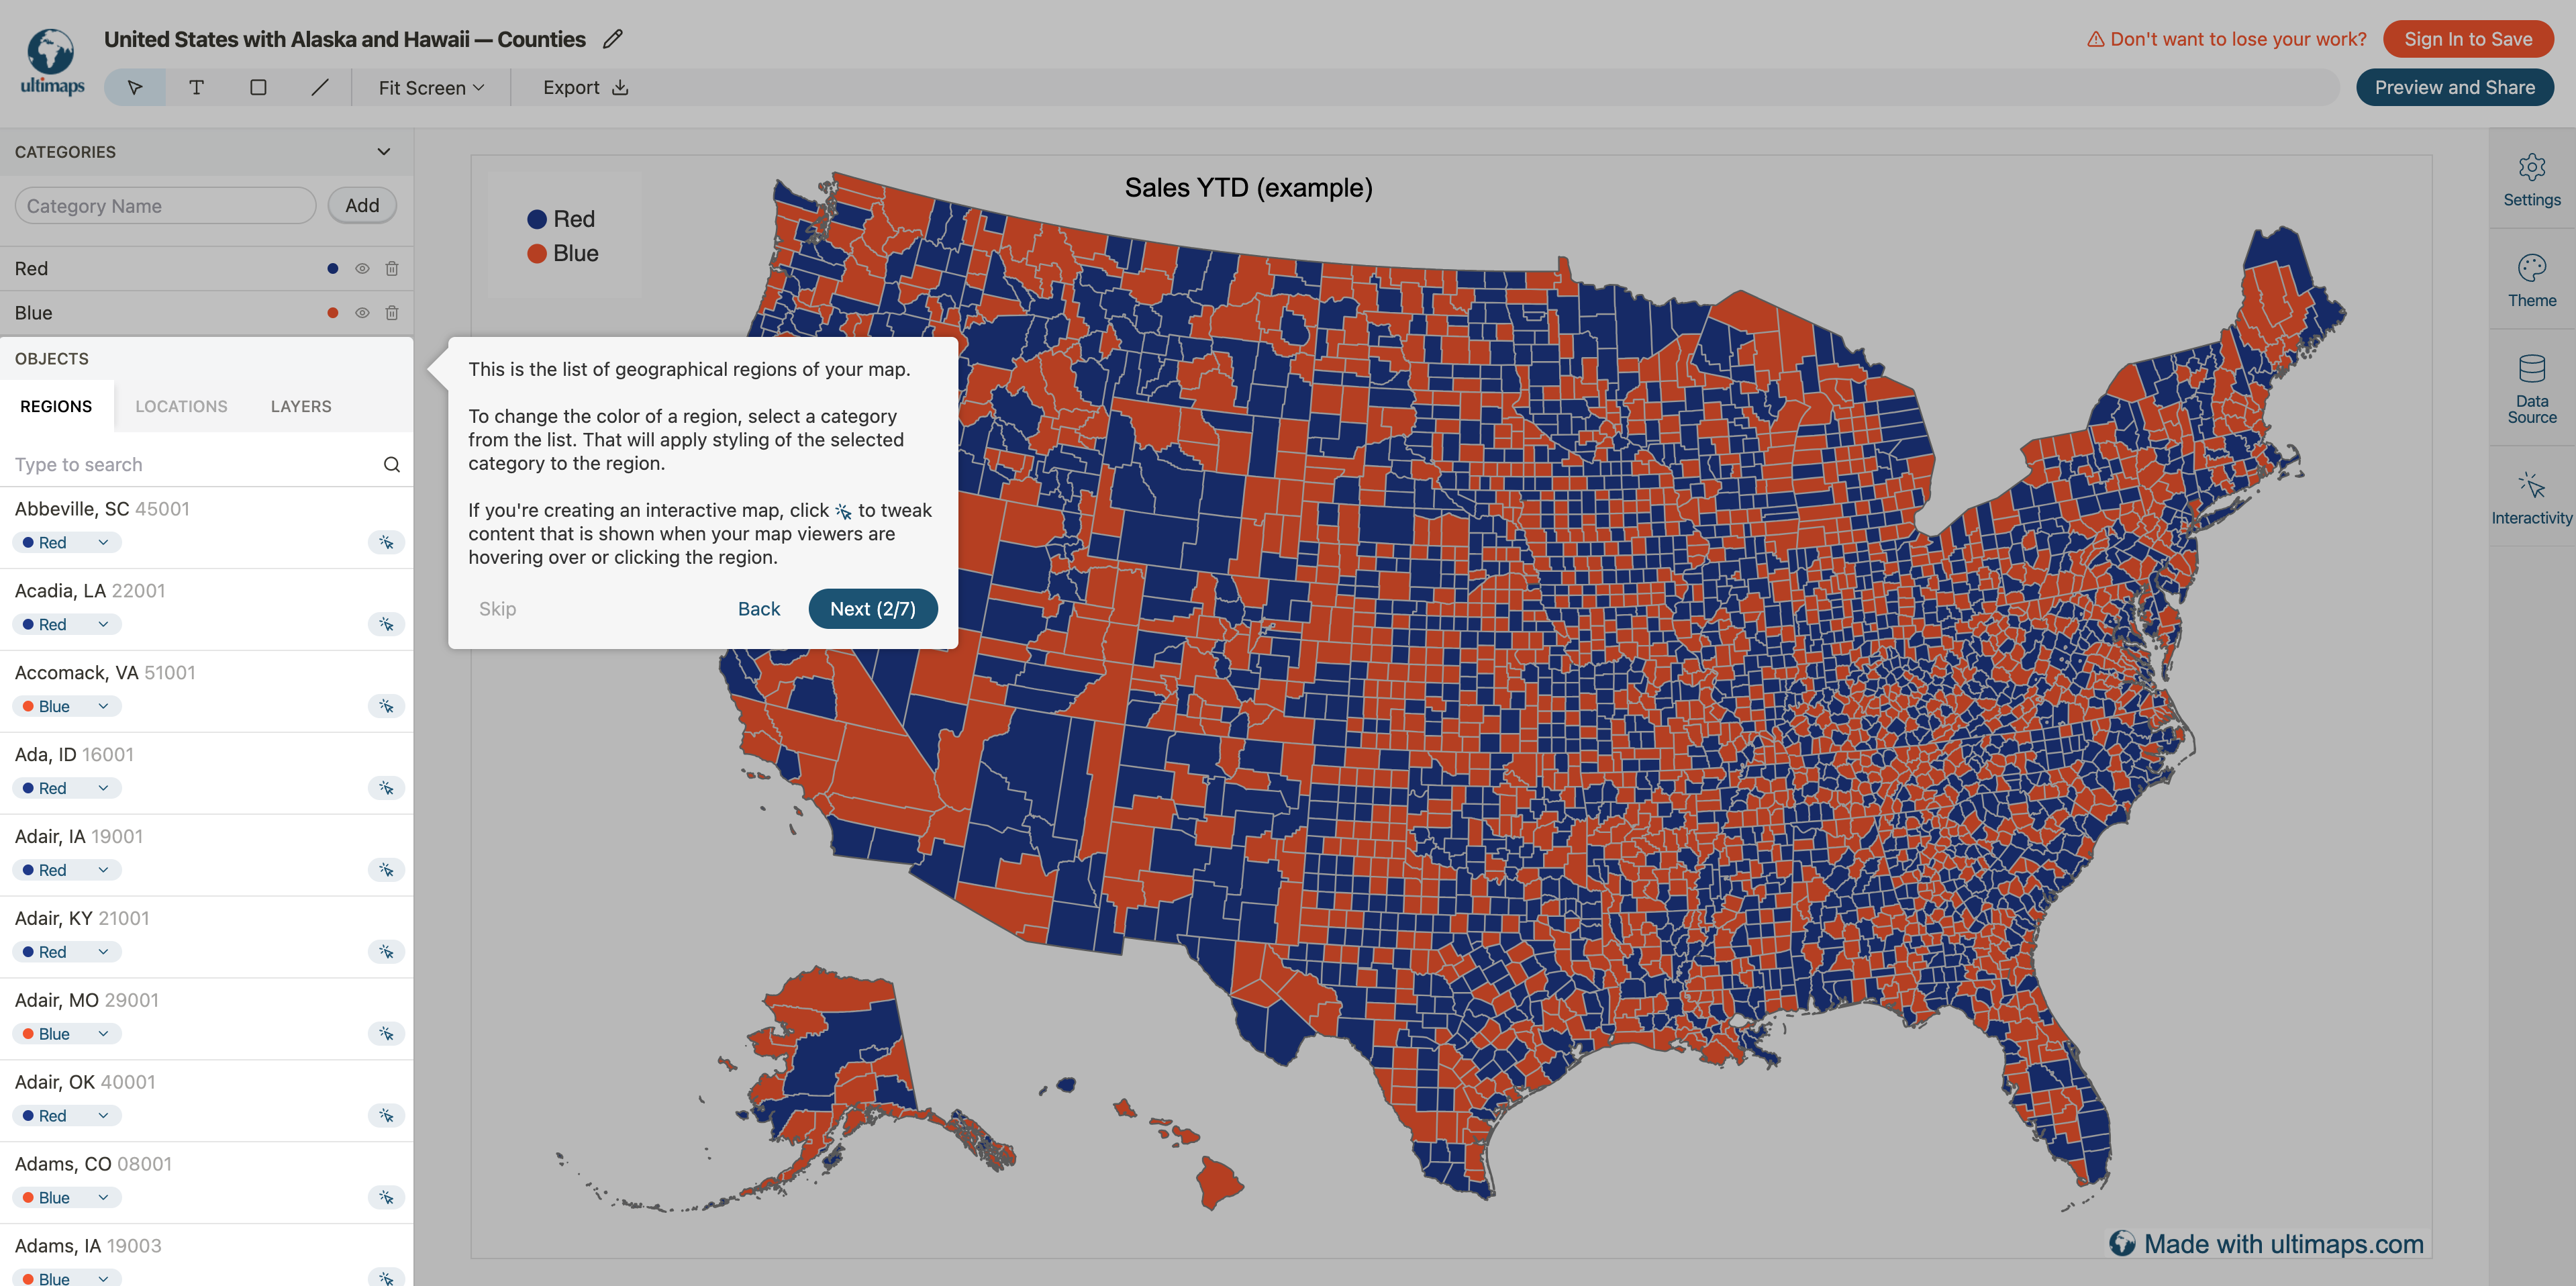The height and width of the screenshot is (1286, 2576).
Task: Switch to the LOCATIONS tab
Action: 181,403
